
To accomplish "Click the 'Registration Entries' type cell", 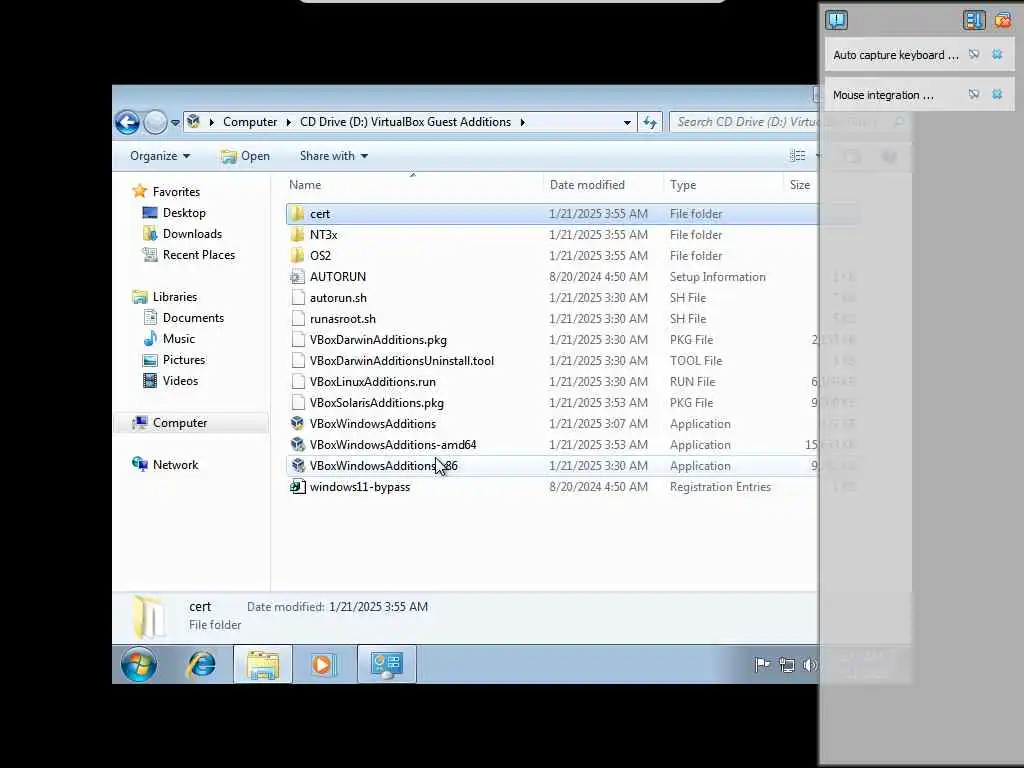I will pyautogui.click(x=720, y=487).
